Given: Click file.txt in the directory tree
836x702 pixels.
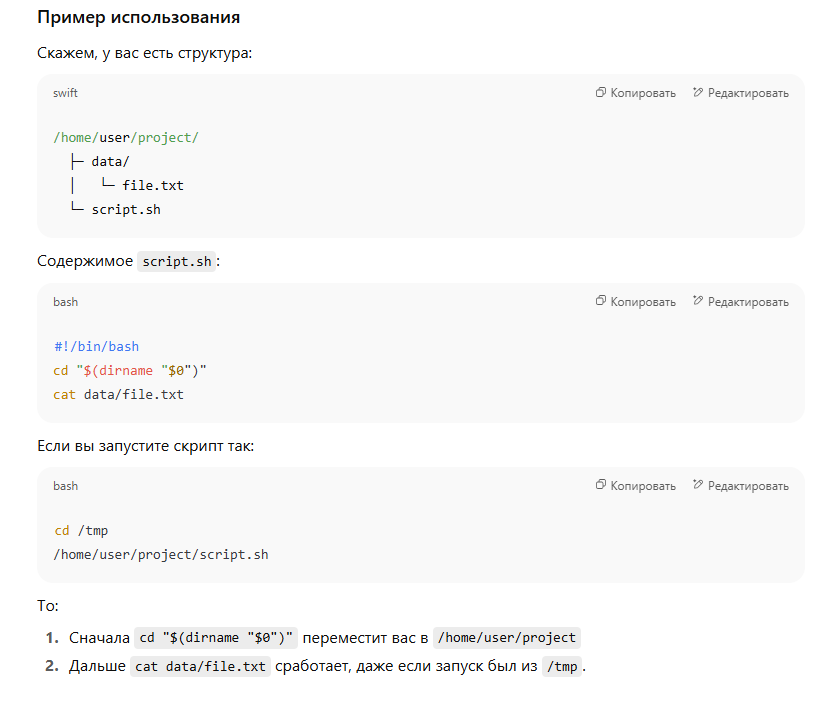Looking at the screenshot, I should point(153,186).
